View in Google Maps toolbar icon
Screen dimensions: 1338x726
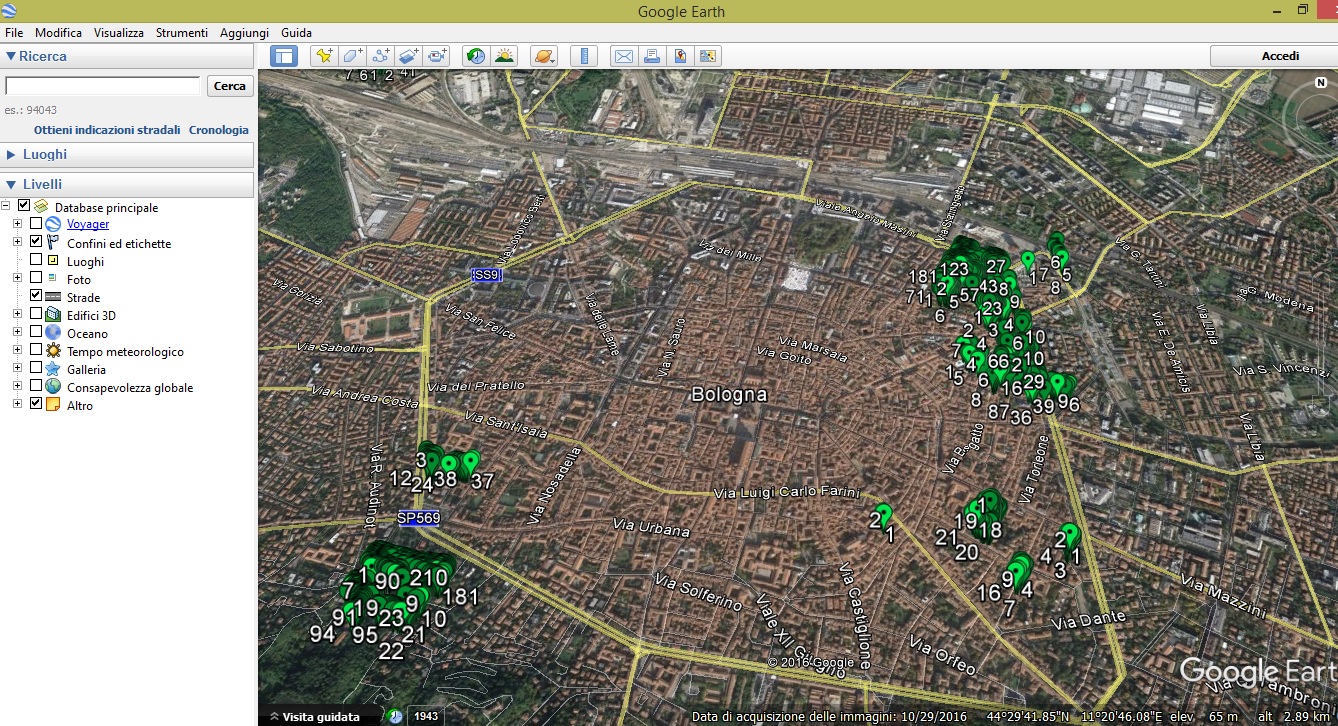point(708,56)
